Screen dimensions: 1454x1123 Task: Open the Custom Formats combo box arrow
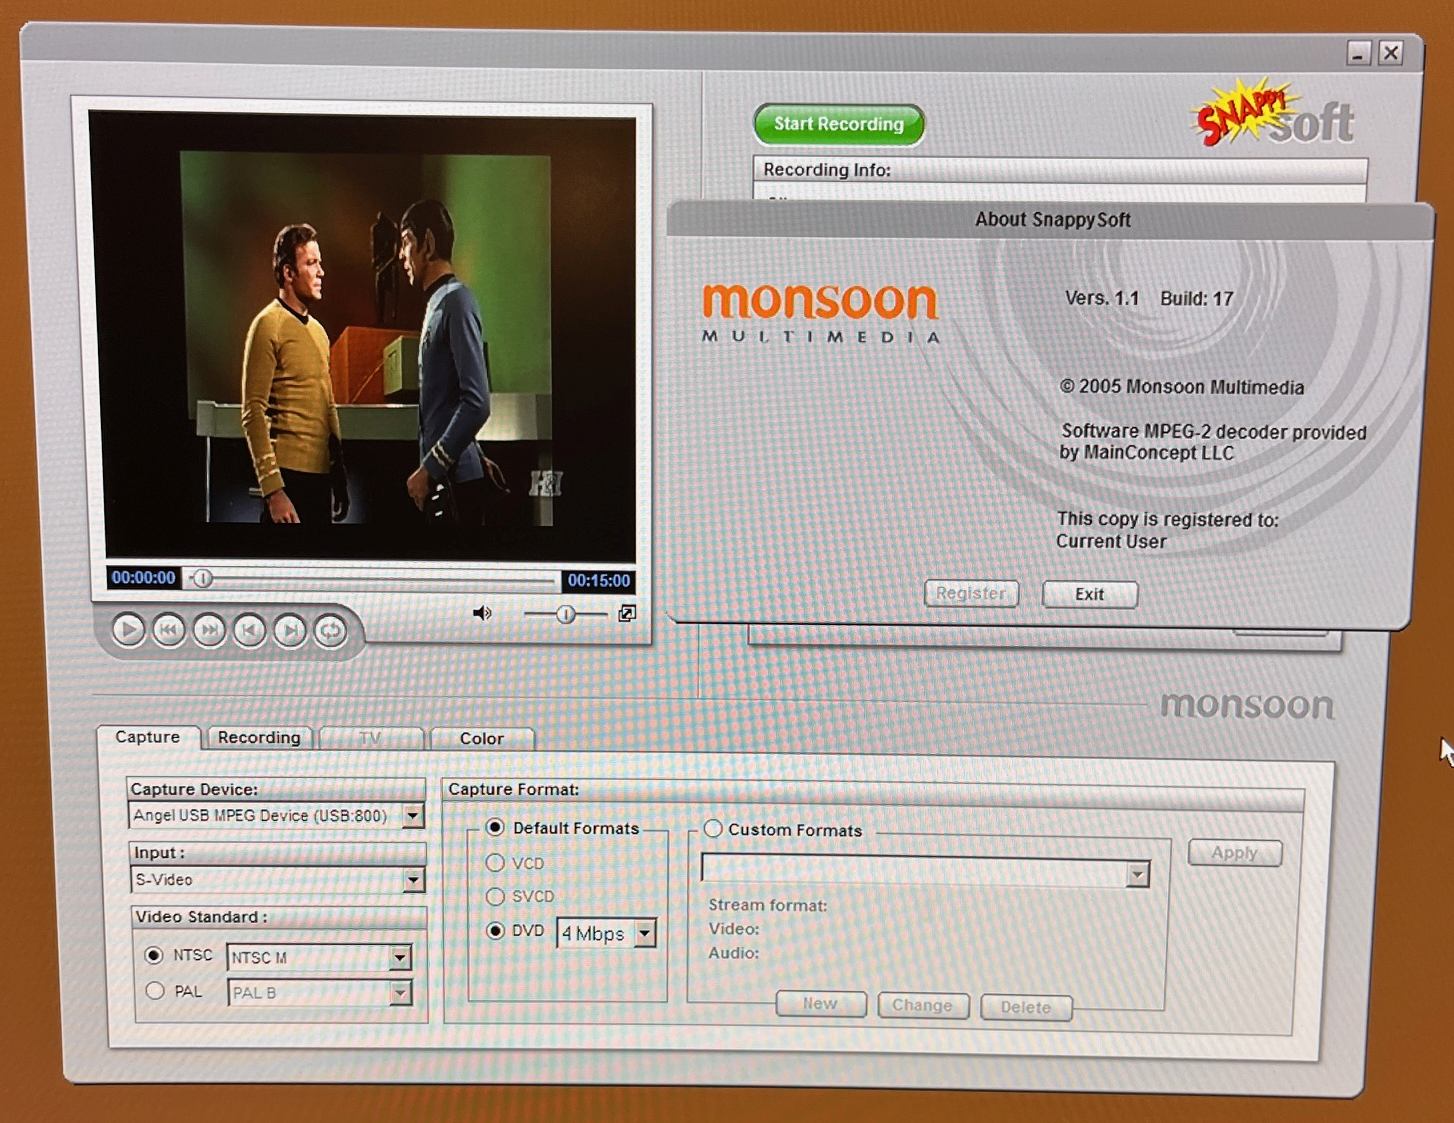[x=1137, y=875]
